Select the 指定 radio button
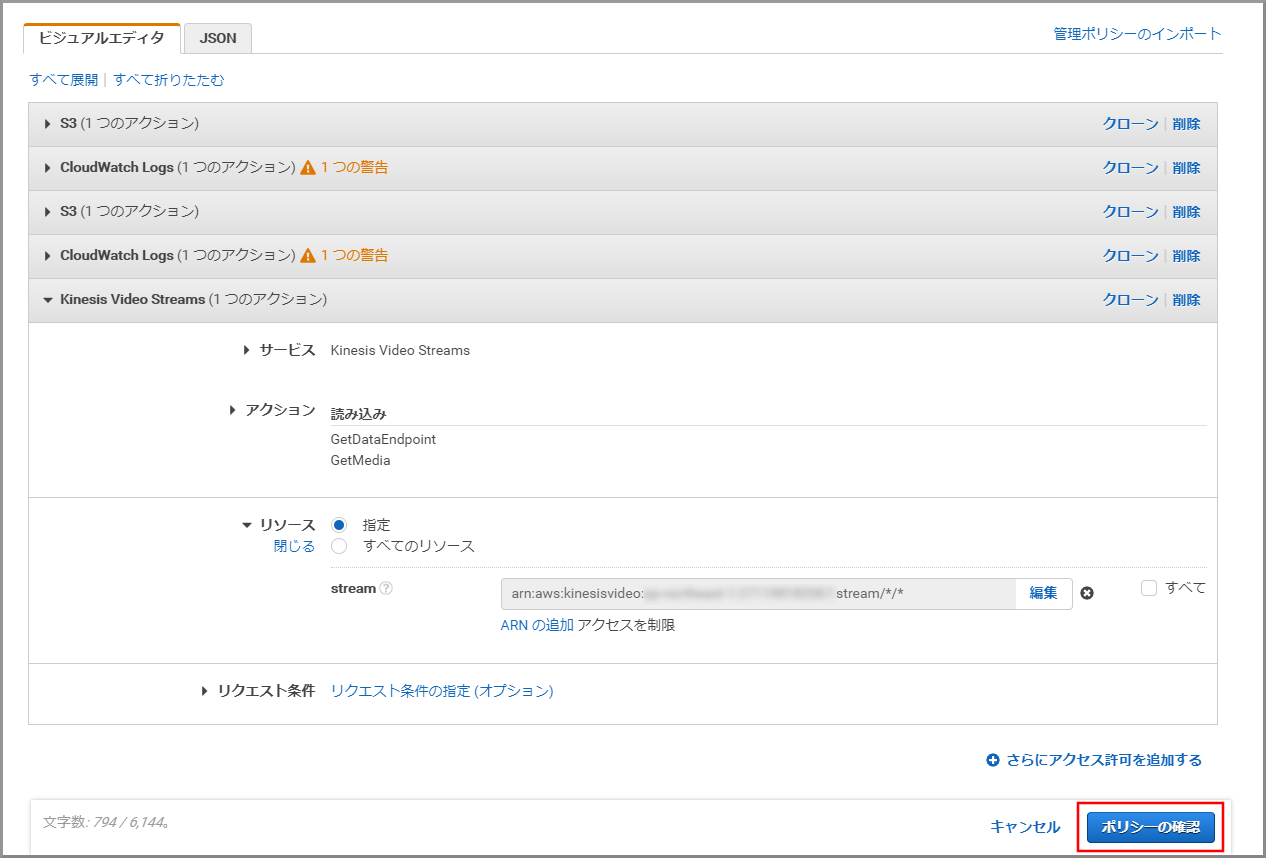 pos(339,525)
